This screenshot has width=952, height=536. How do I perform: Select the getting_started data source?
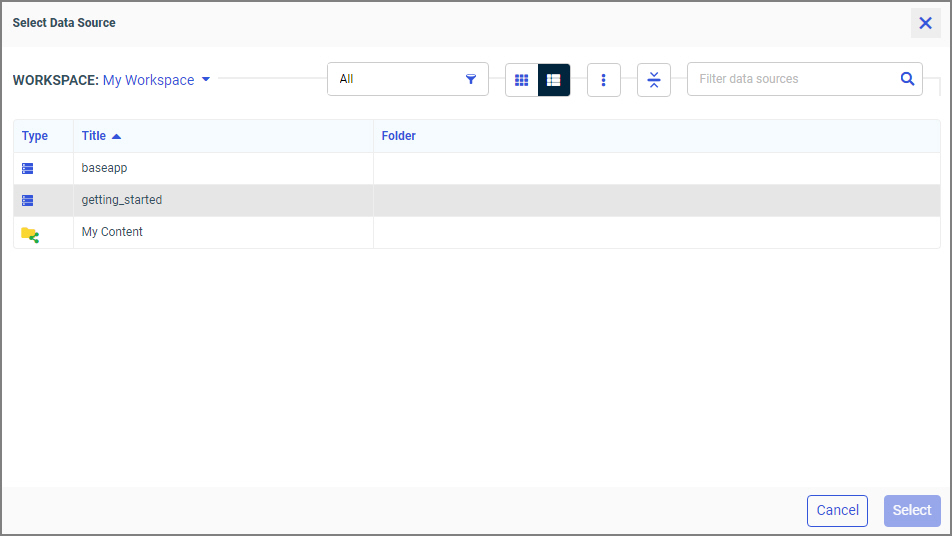click(477, 200)
